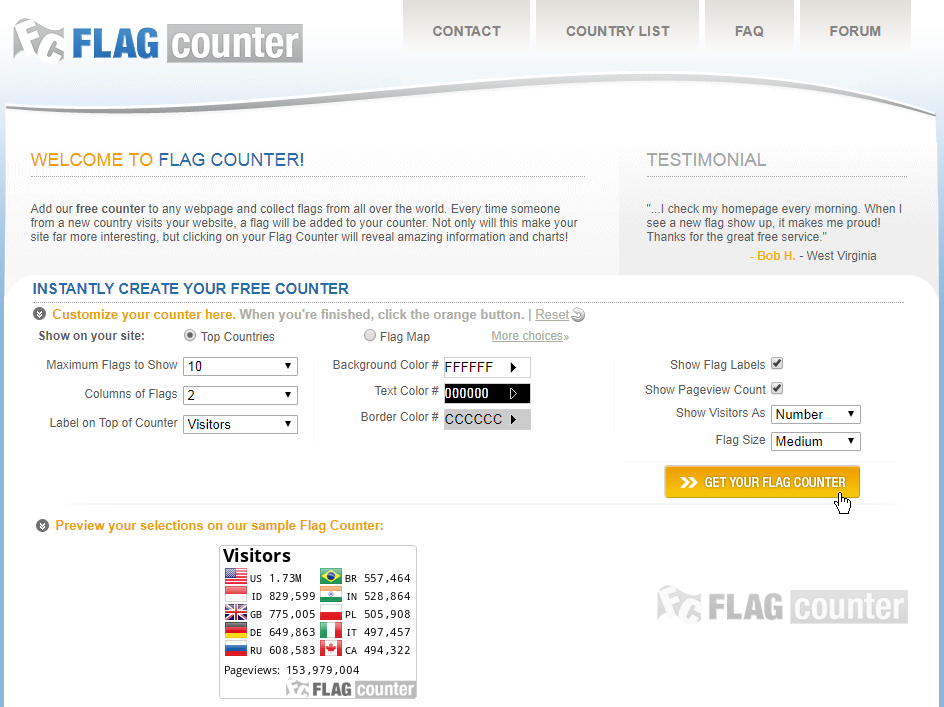Click the Indonesia flag in the preview

[235, 594]
